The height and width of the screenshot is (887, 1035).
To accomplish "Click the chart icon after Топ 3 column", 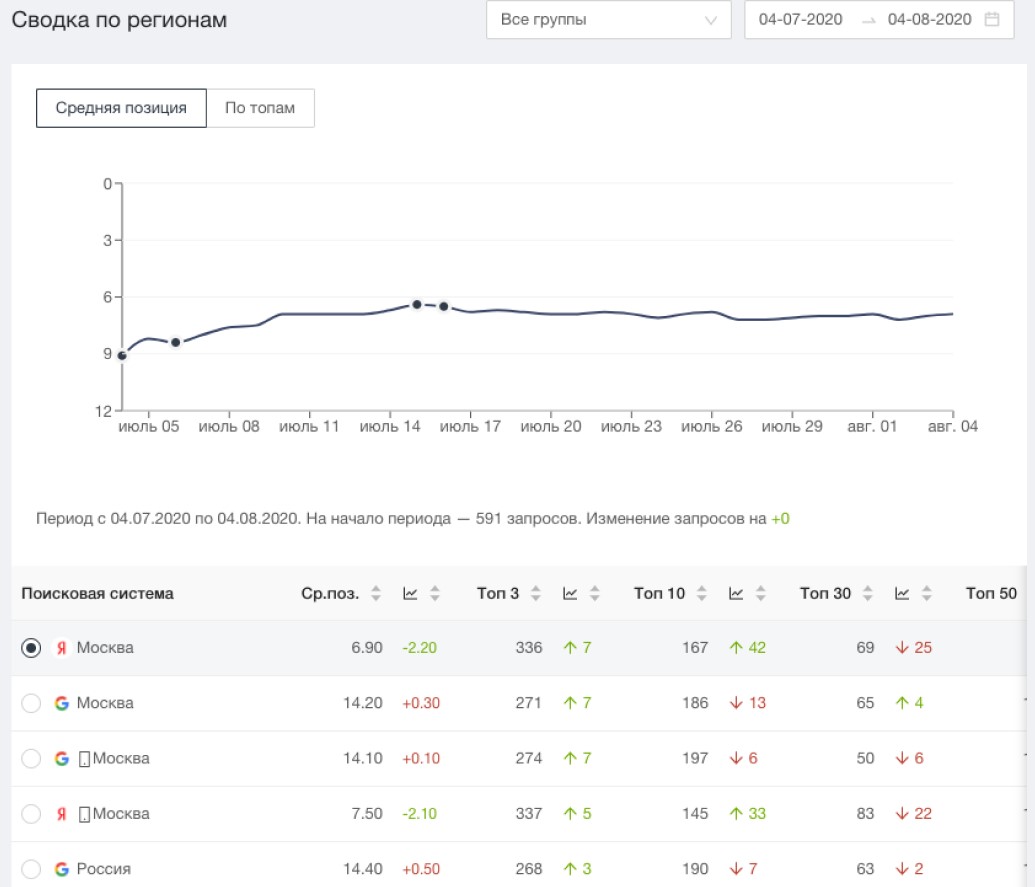I will 570,593.
